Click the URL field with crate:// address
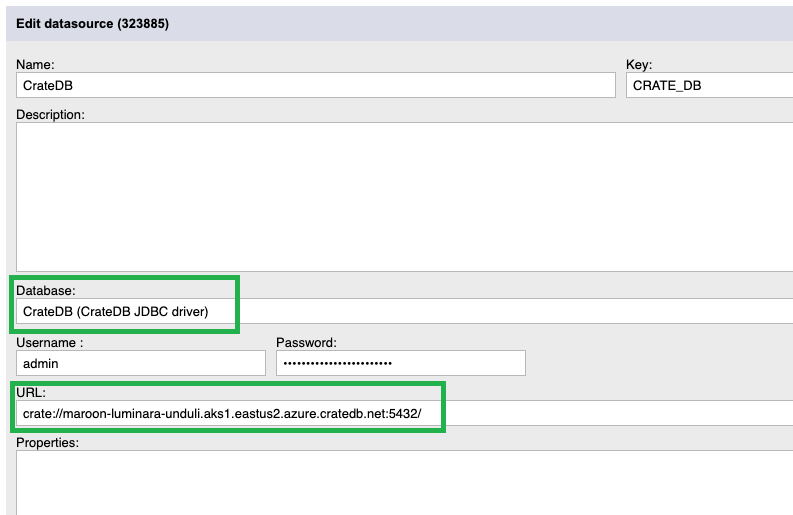 click(x=405, y=413)
